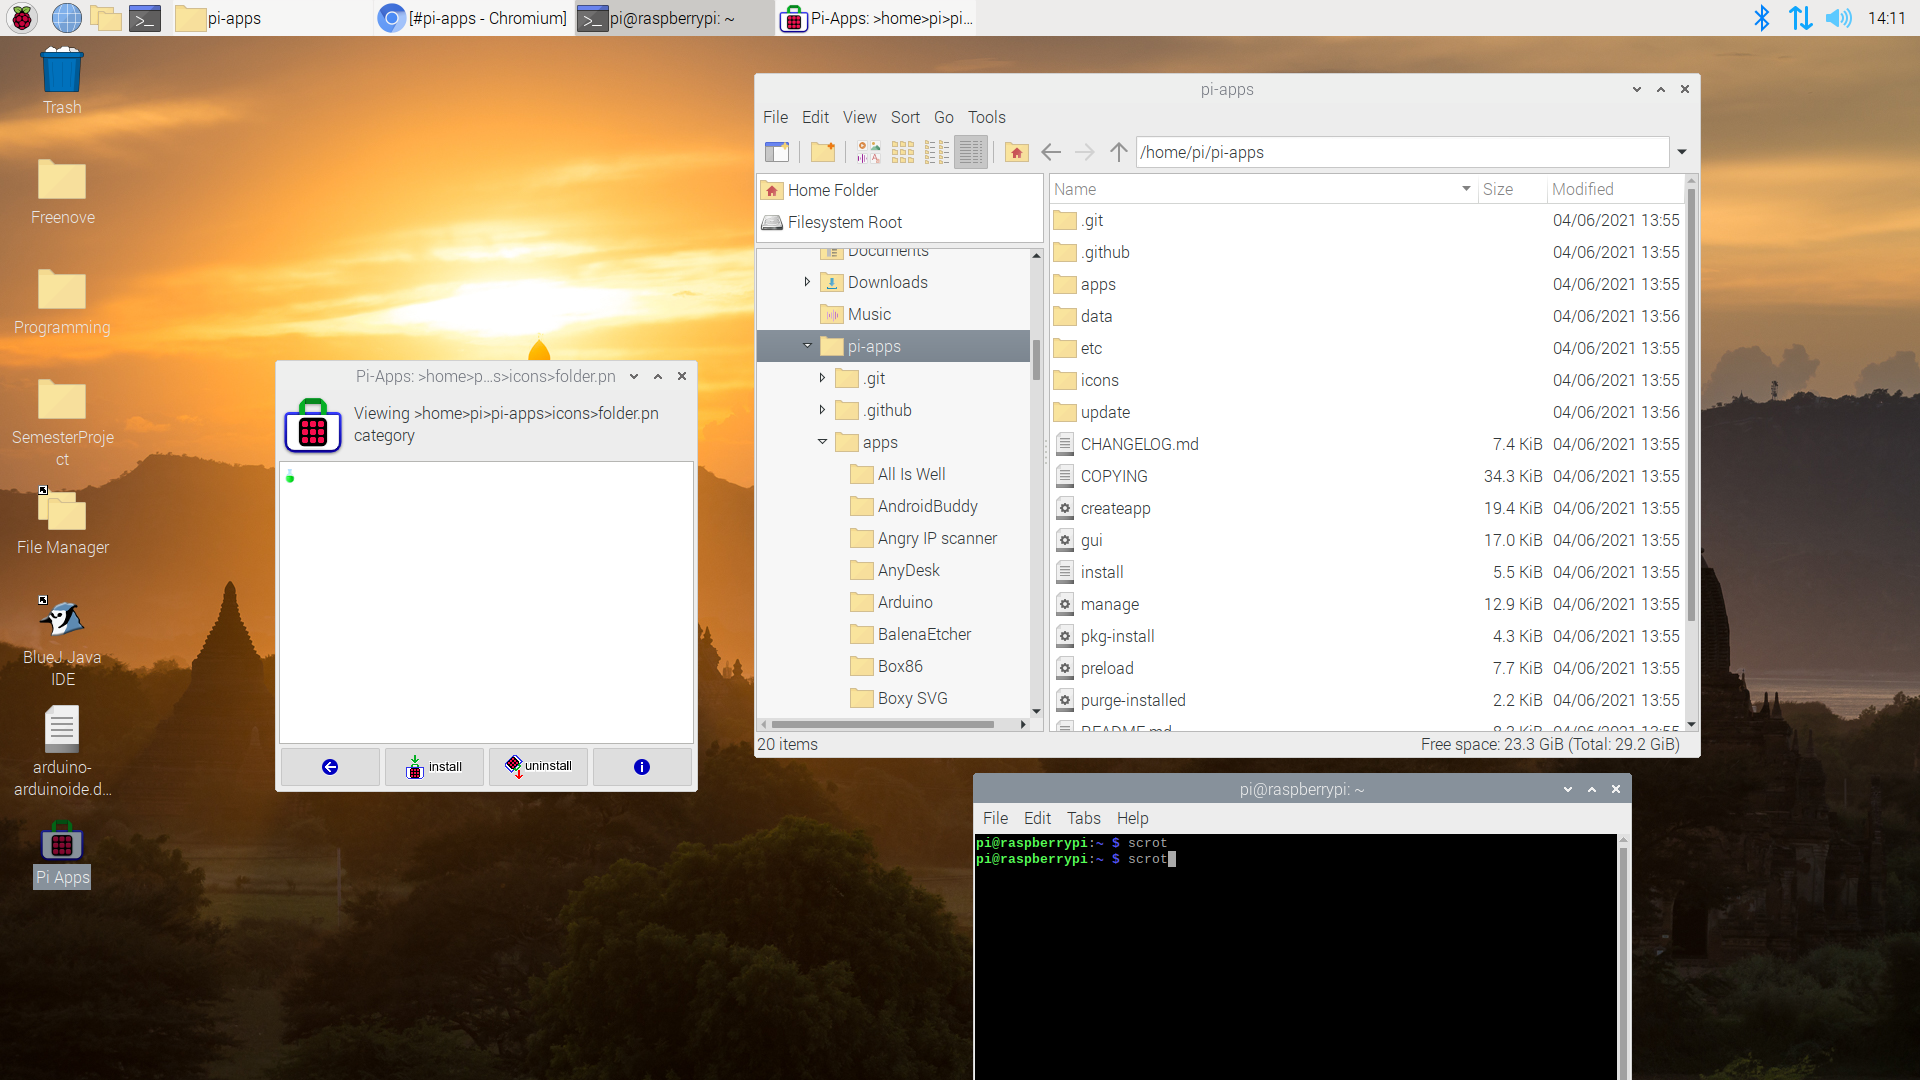This screenshot has width=1920, height=1080.
Task: Switch to detailed list view mode
Action: [x=971, y=152]
